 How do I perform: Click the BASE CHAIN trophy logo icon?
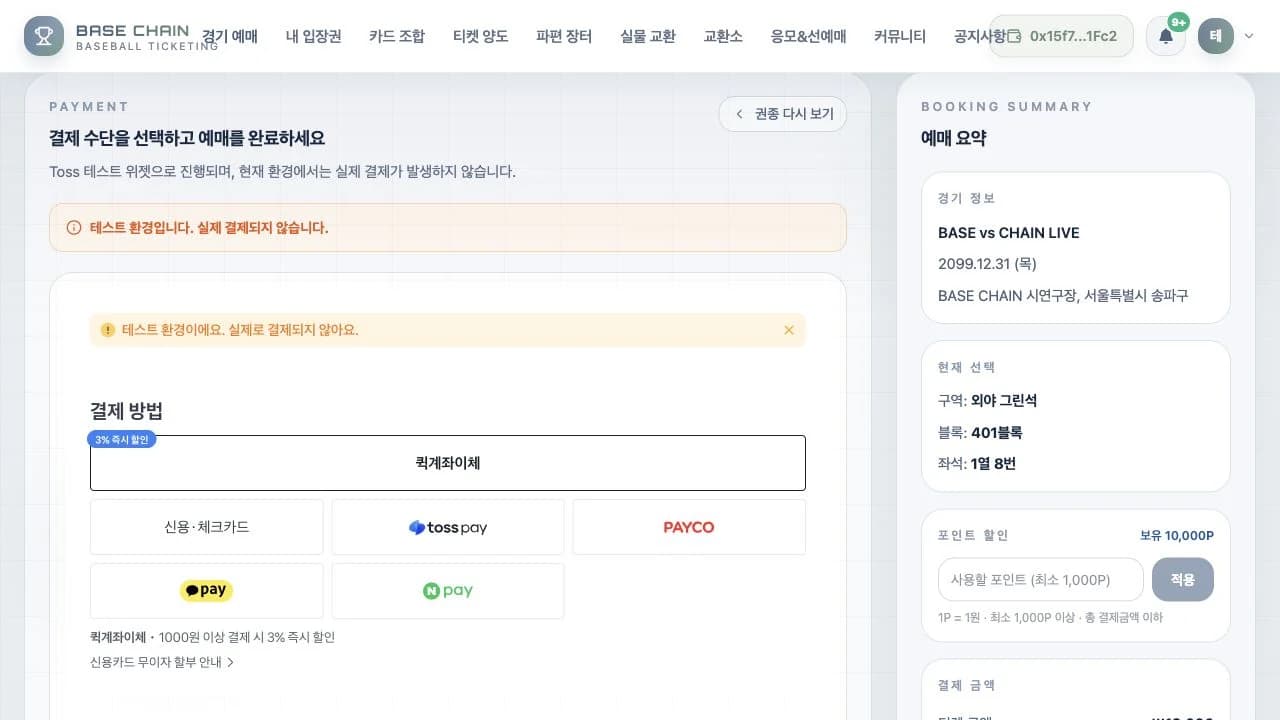tap(44, 36)
